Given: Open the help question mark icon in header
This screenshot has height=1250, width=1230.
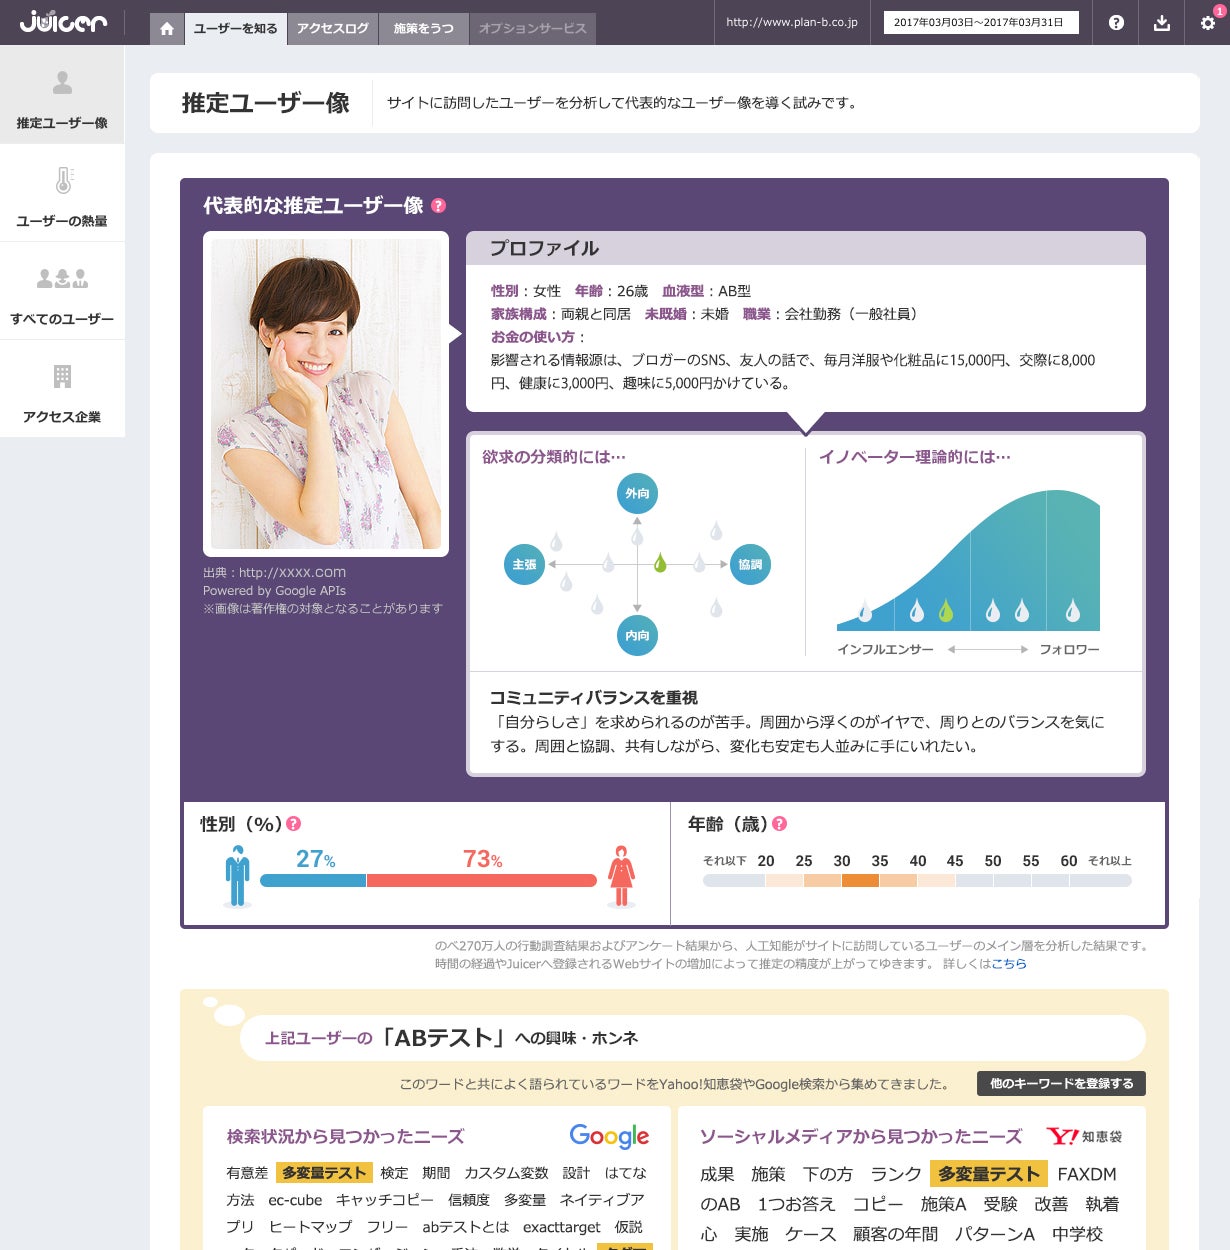Looking at the screenshot, I should pyautogui.click(x=1116, y=23).
